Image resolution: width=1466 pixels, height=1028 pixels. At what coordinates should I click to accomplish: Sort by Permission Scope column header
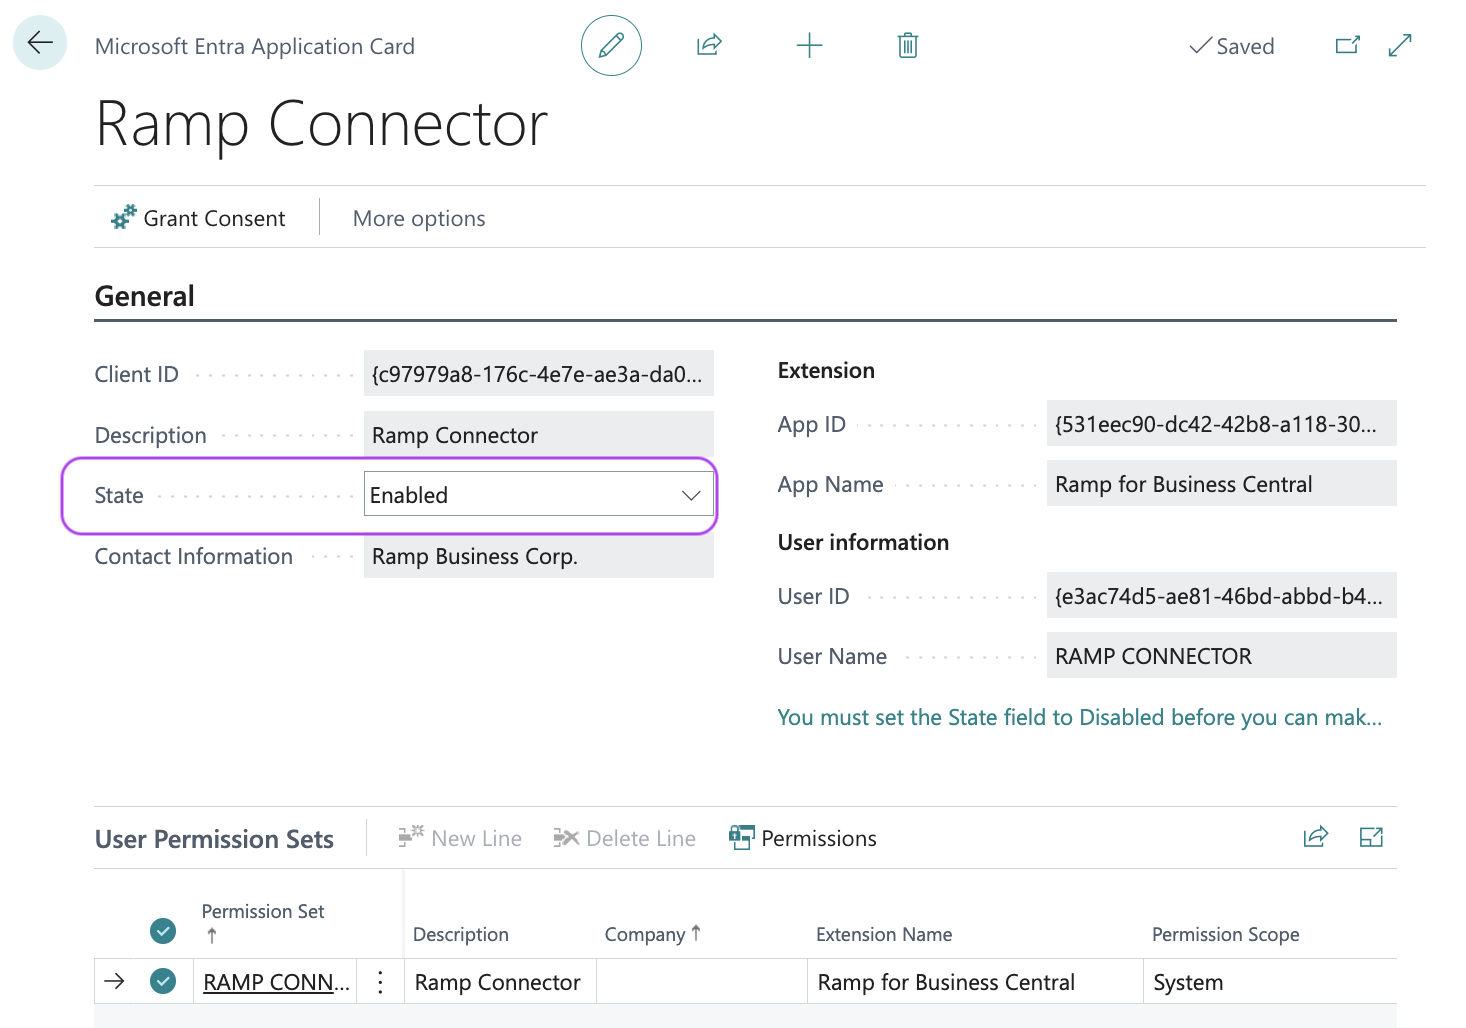click(1226, 934)
